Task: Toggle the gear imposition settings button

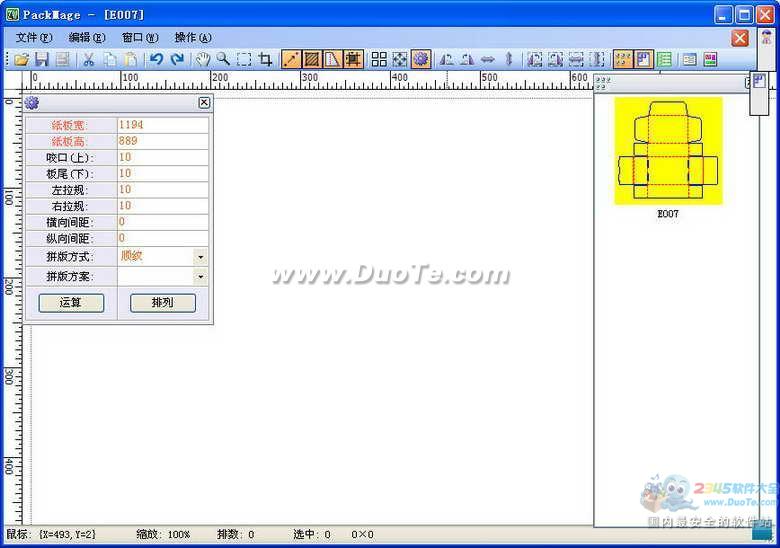Action: click(421, 60)
